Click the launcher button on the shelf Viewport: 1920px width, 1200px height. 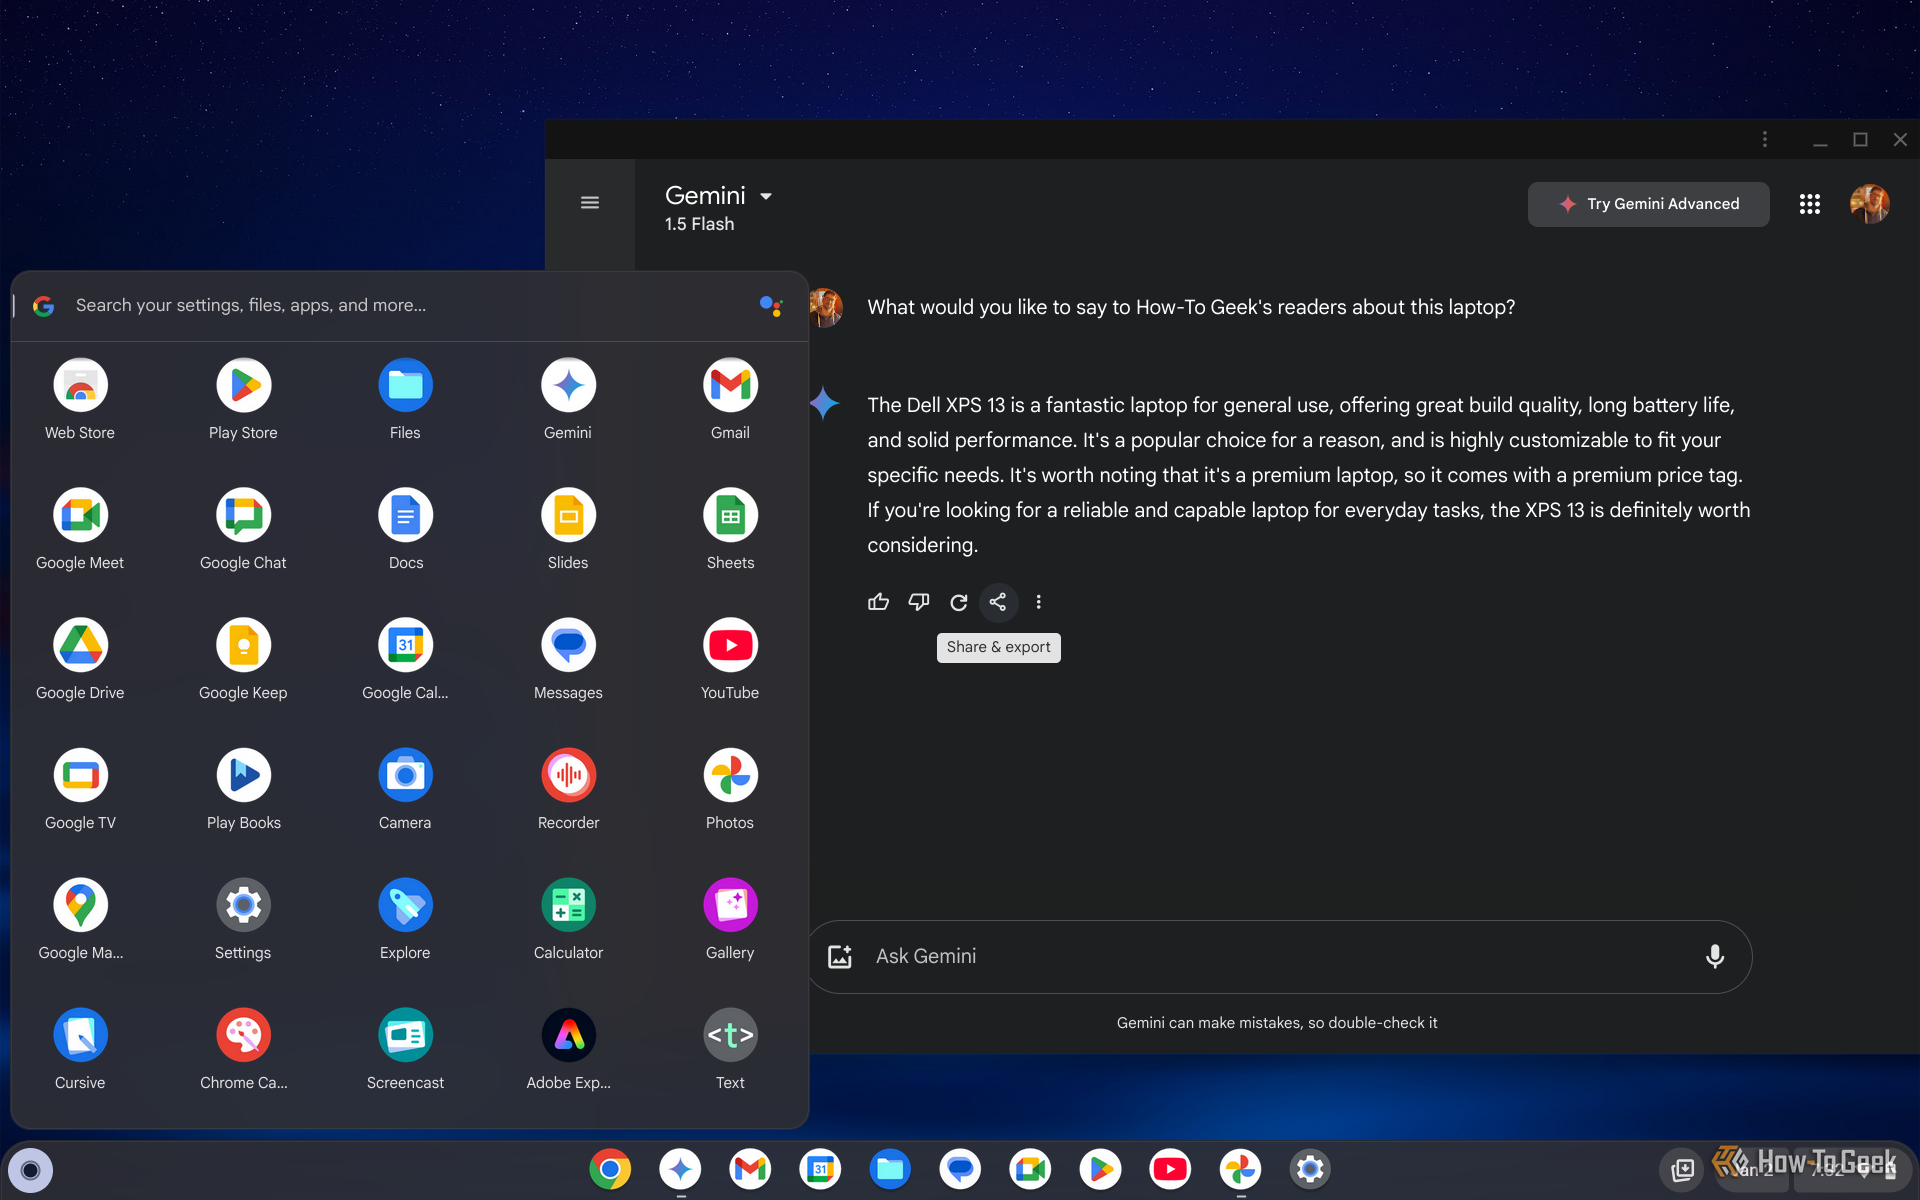(x=31, y=1169)
